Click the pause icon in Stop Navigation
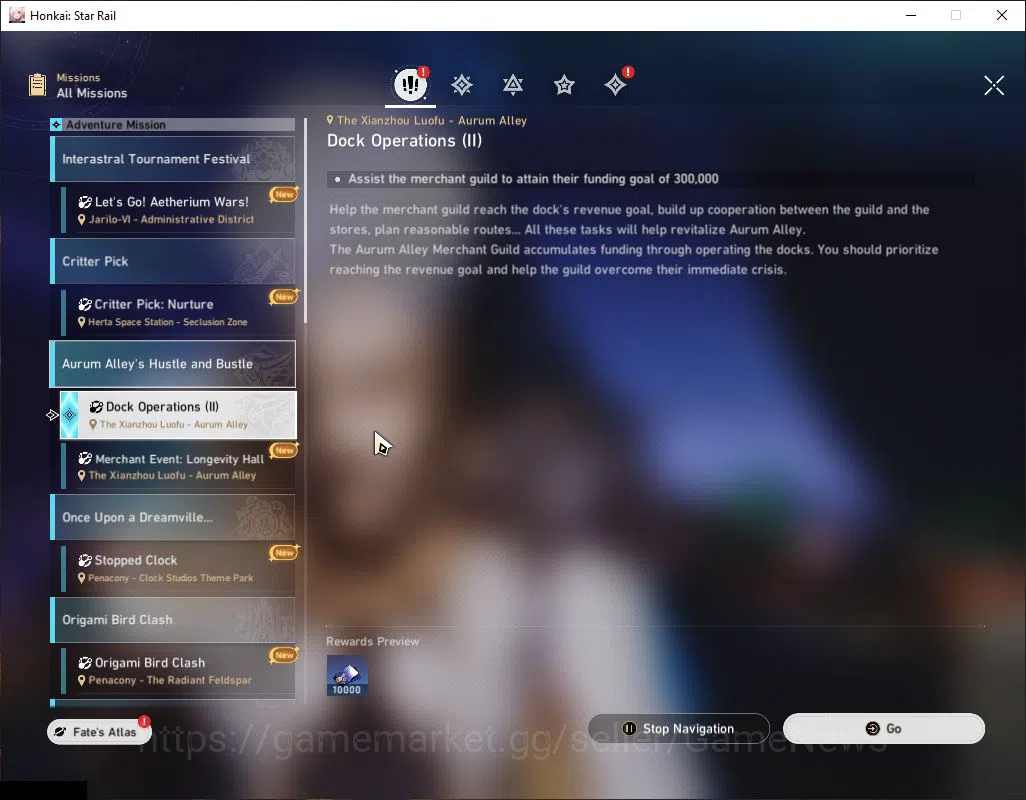This screenshot has height=800, width=1026. coord(629,729)
